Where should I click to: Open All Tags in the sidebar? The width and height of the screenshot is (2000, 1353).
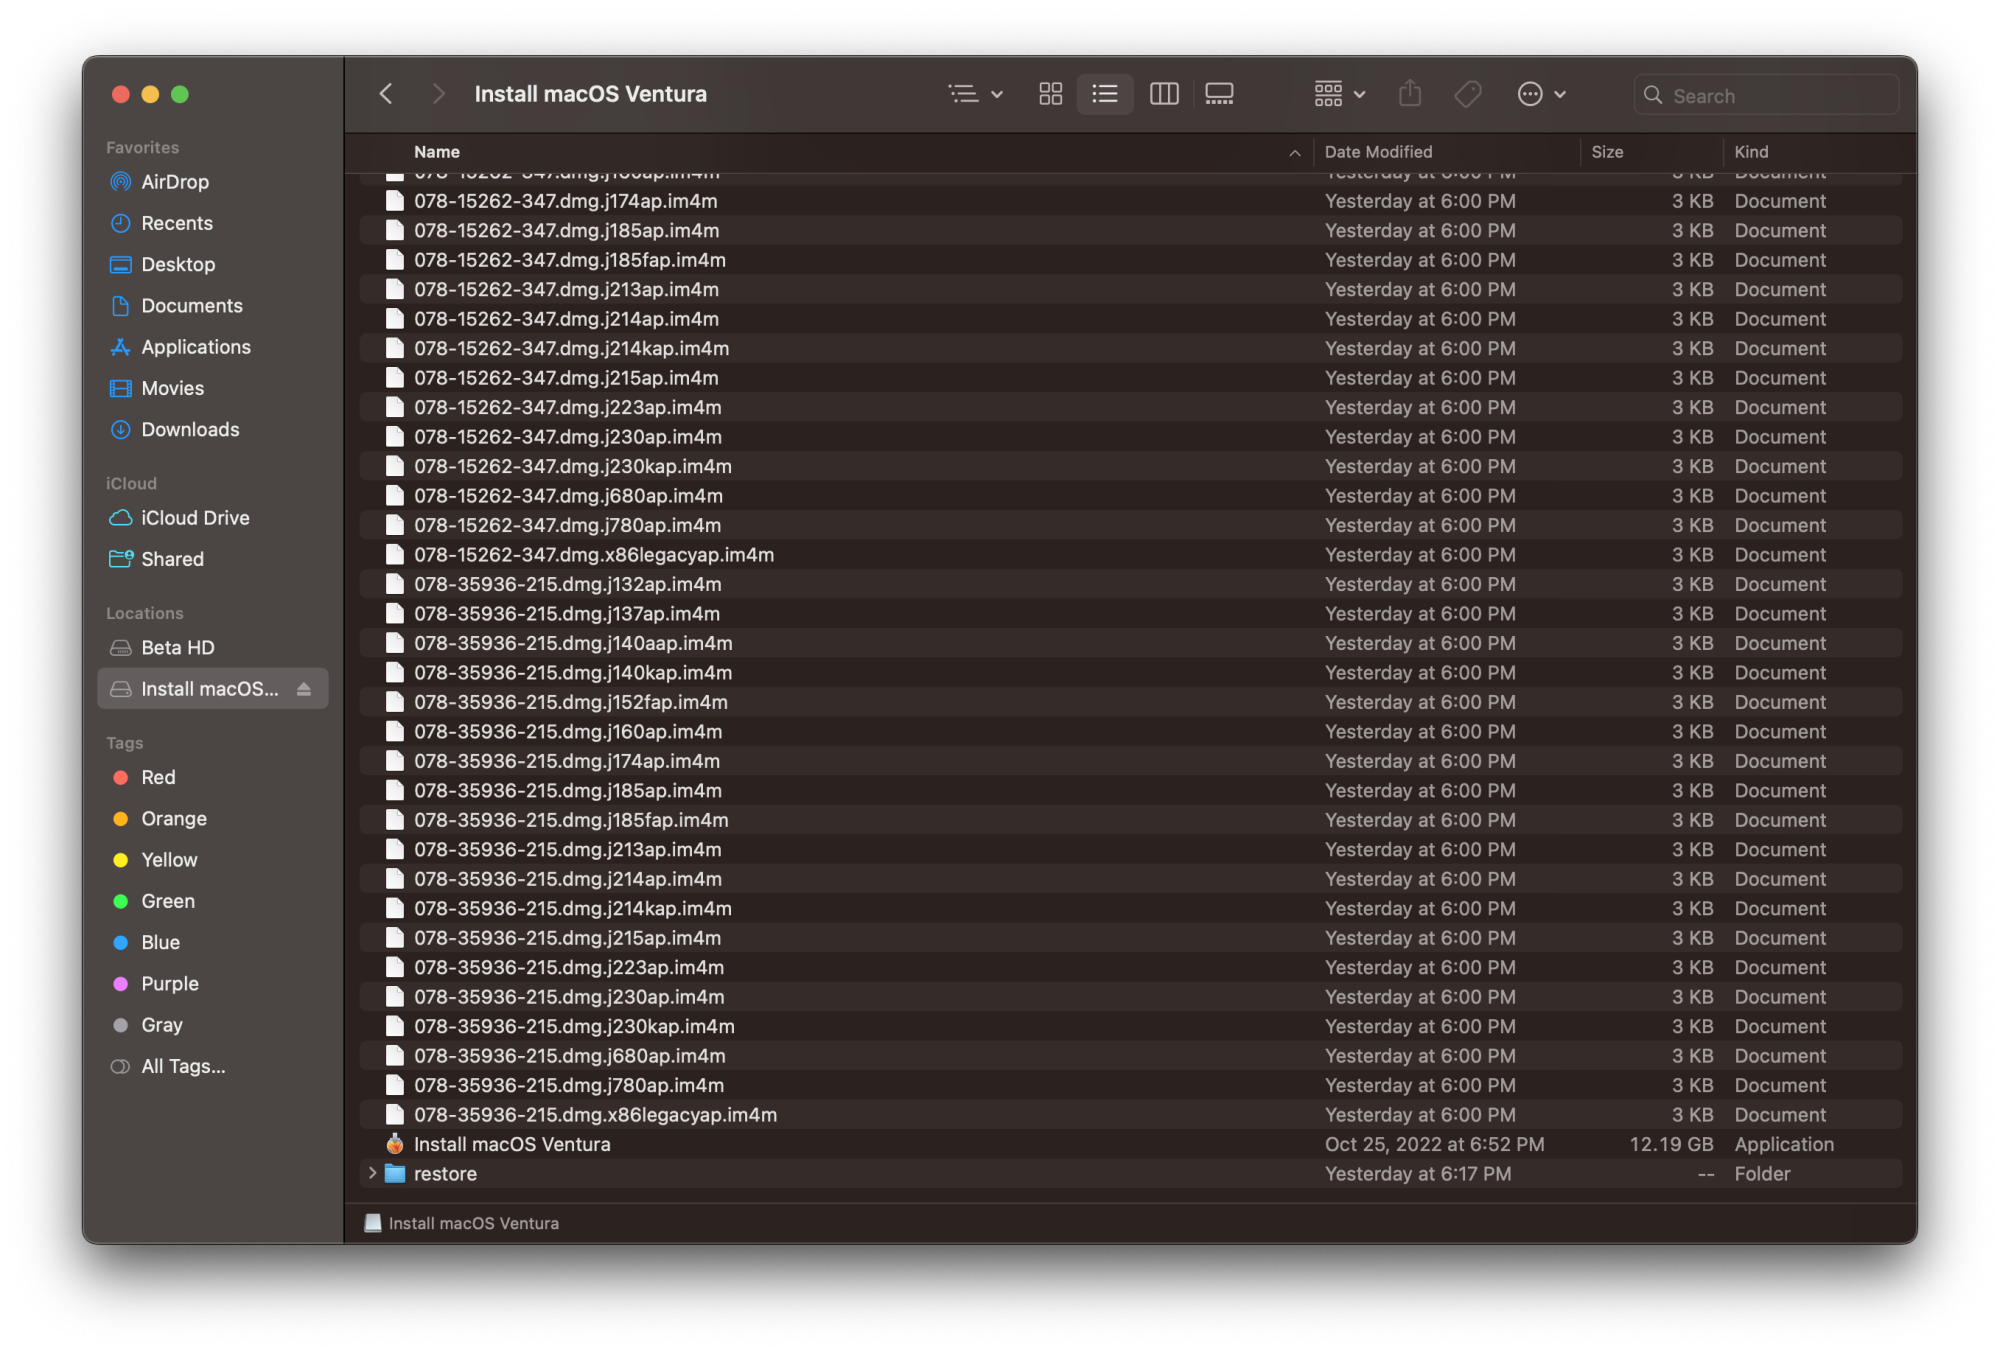point(212,1066)
